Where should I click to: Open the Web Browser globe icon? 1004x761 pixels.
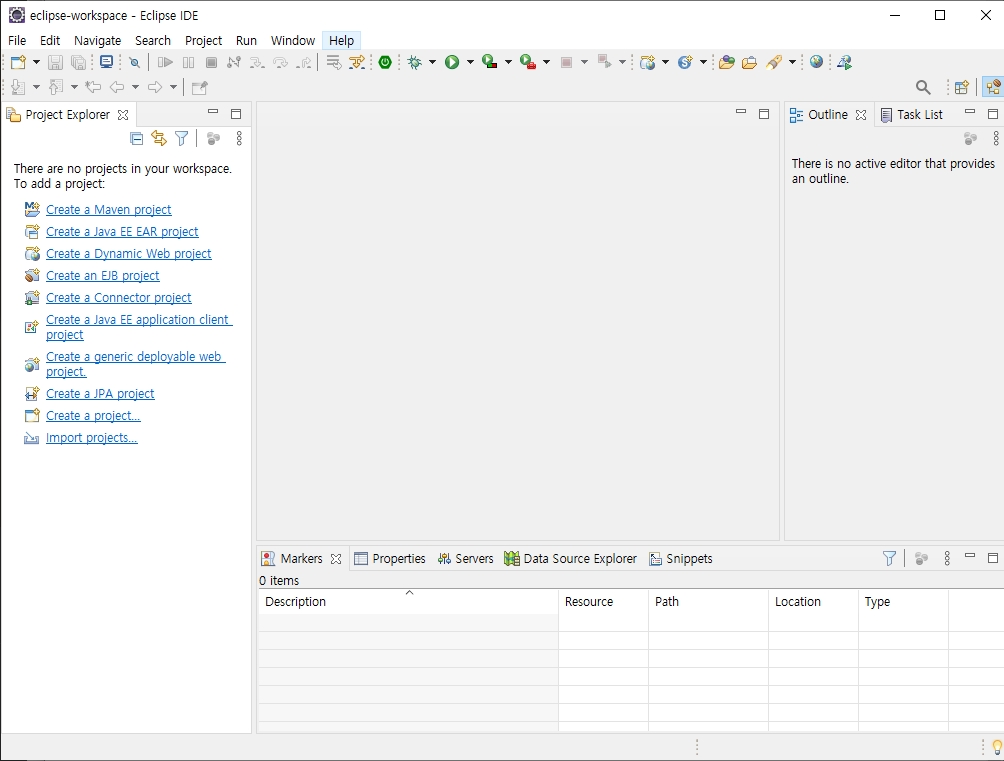[x=816, y=62]
